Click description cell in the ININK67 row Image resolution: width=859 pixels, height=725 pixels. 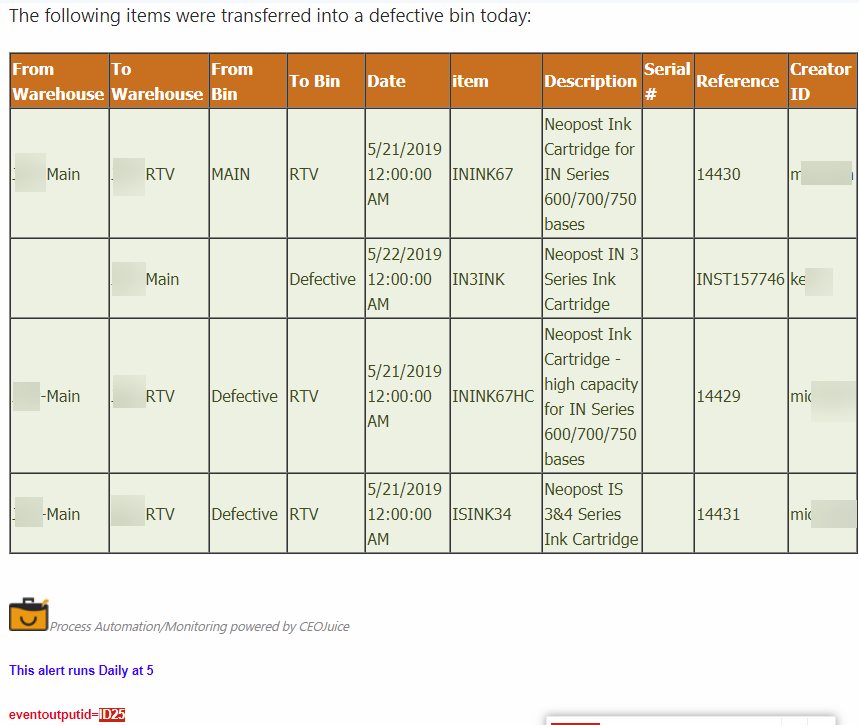coord(591,174)
